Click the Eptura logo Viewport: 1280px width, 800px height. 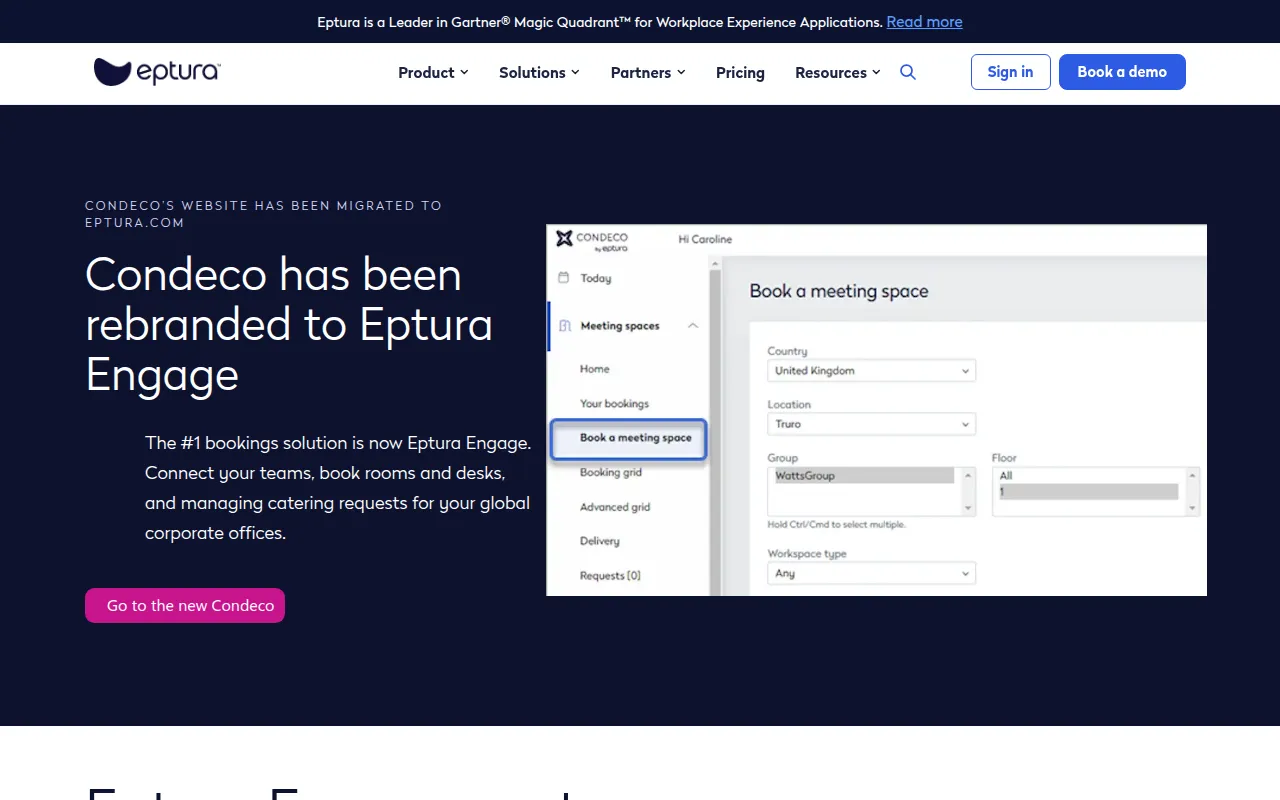tap(157, 72)
